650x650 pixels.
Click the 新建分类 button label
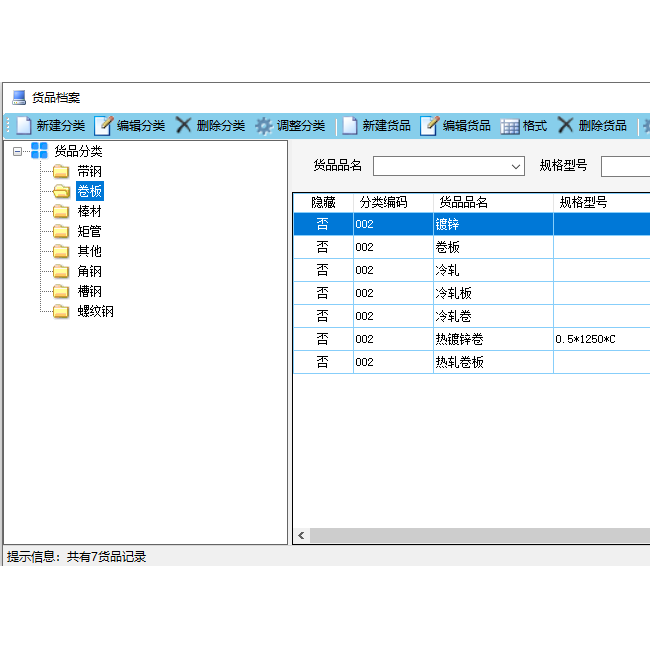click(61, 126)
